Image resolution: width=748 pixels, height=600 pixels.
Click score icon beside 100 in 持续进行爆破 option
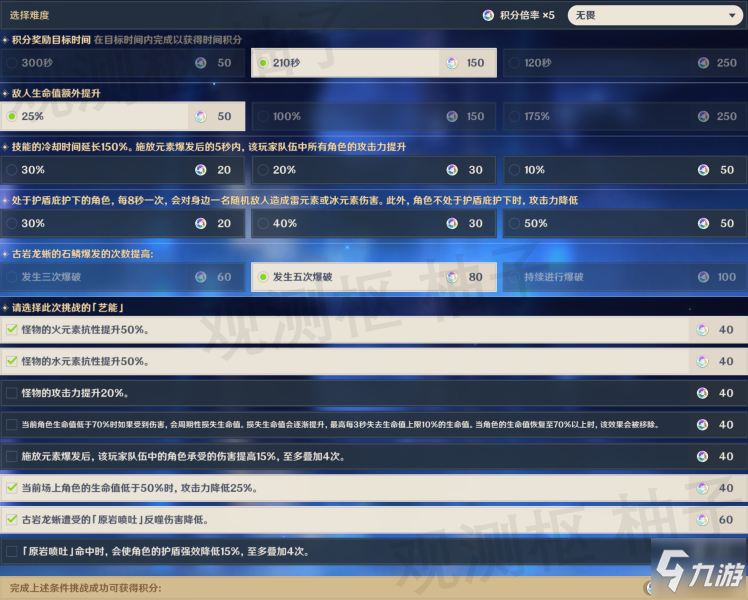coord(703,277)
